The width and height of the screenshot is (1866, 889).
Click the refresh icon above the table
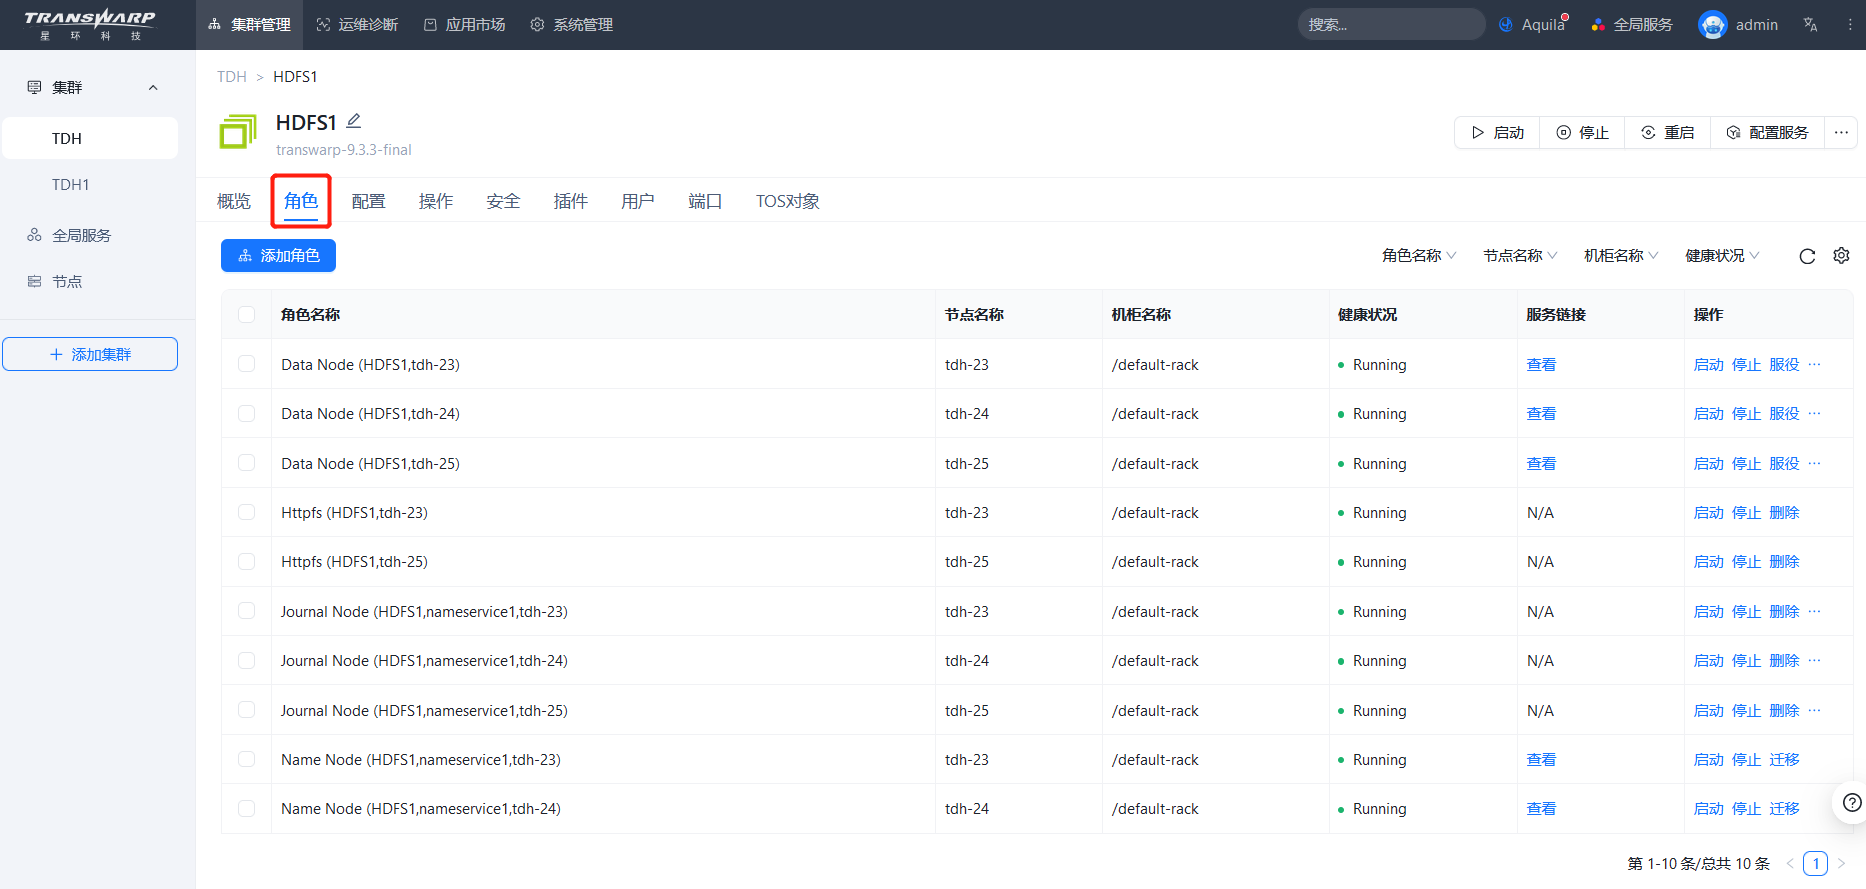click(x=1807, y=256)
